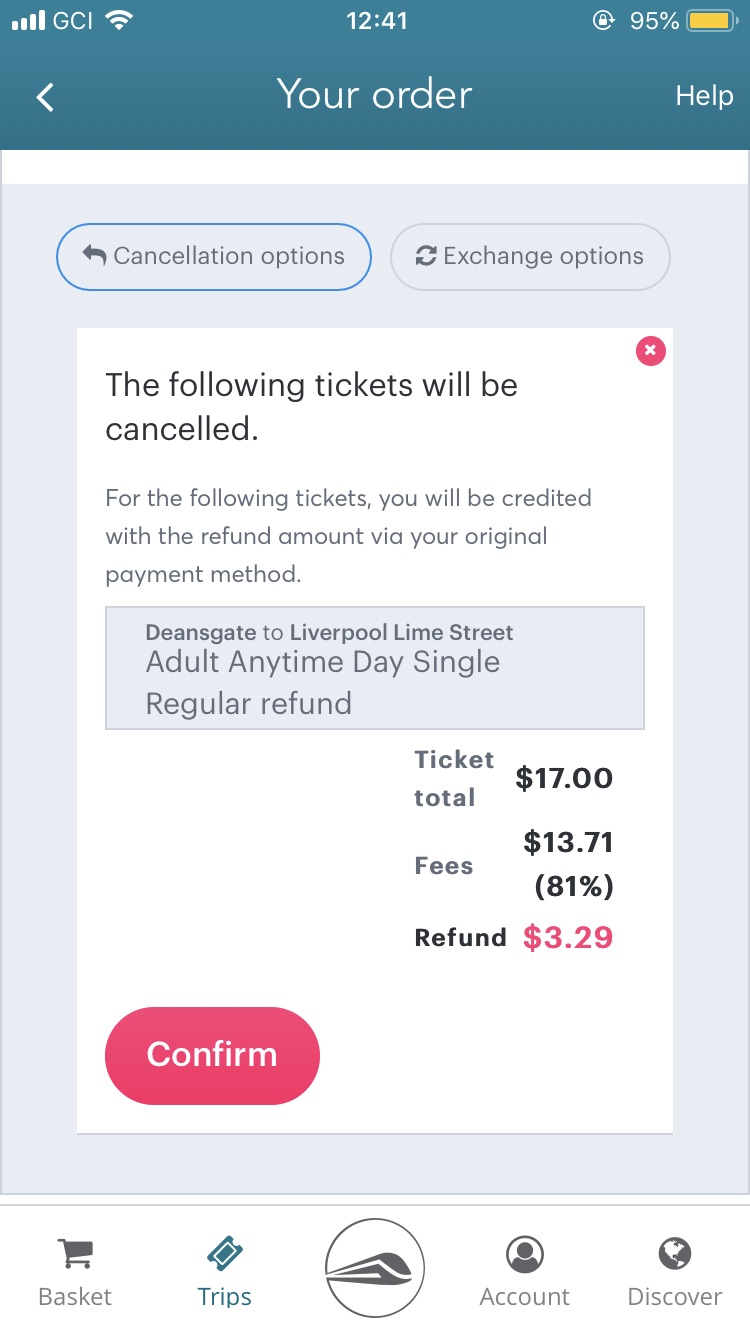Select the Discover globe icon

click(x=674, y=1252)
